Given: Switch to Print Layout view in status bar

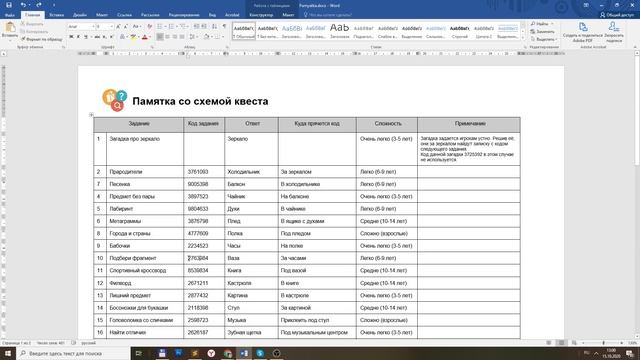Looking at the screenshot, I should (x=562, y=343).
